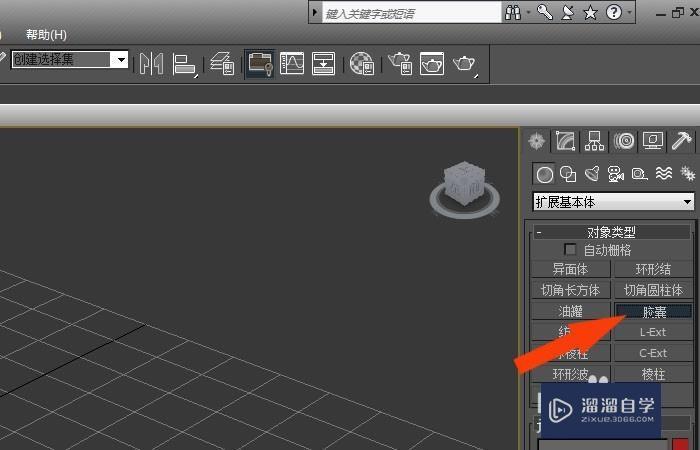The image size is (700, 450).
Task: Open the Help question mark icon
Action: pyautogui.click(x=614, y=12)
